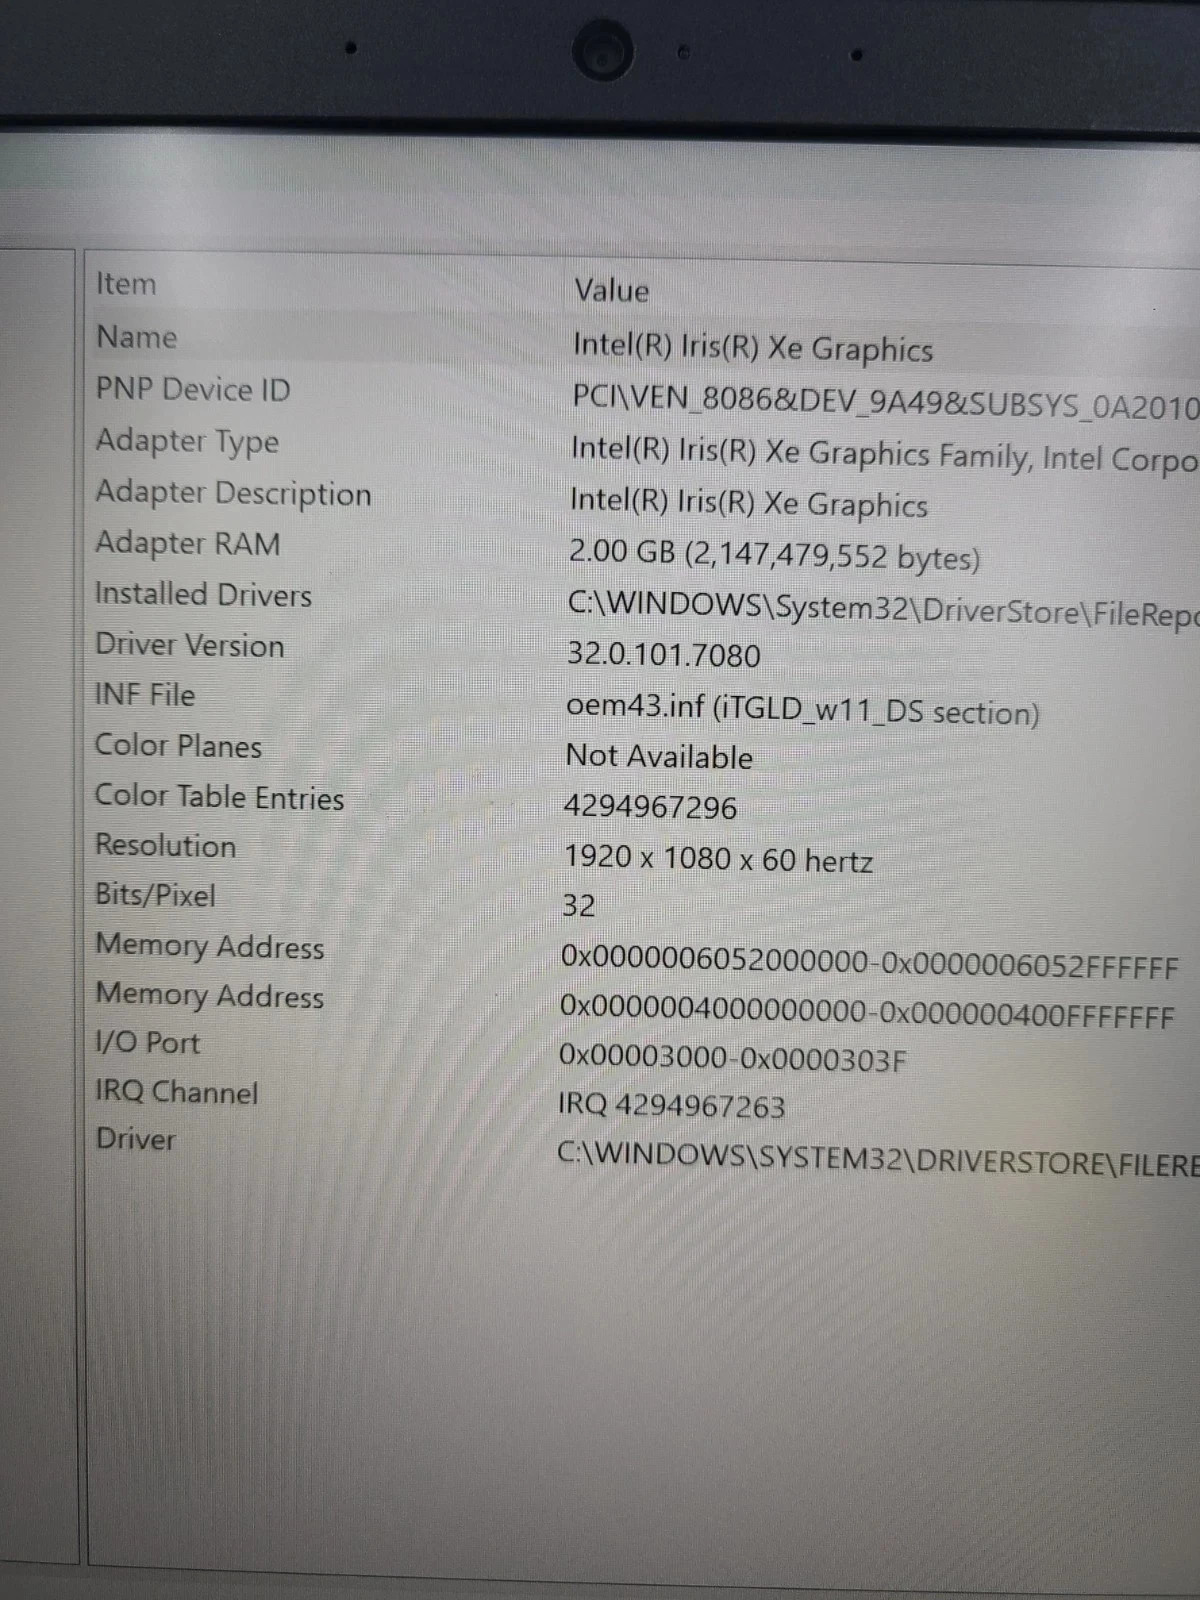Select the Driver Version label
Viewport: 1200px width, 1600px height.
190,645
